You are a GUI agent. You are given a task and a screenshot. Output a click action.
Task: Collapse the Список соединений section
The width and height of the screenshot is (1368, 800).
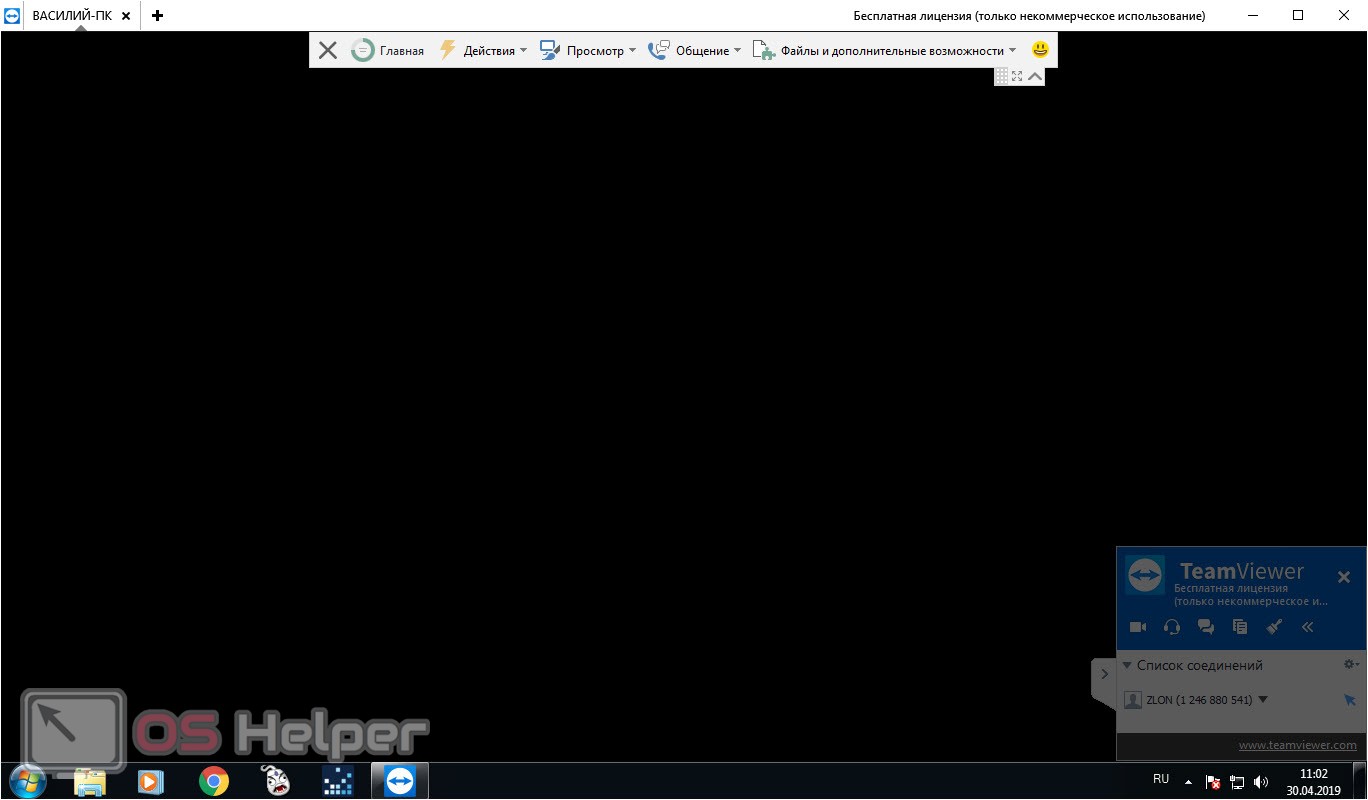[x=1127, y=665]
